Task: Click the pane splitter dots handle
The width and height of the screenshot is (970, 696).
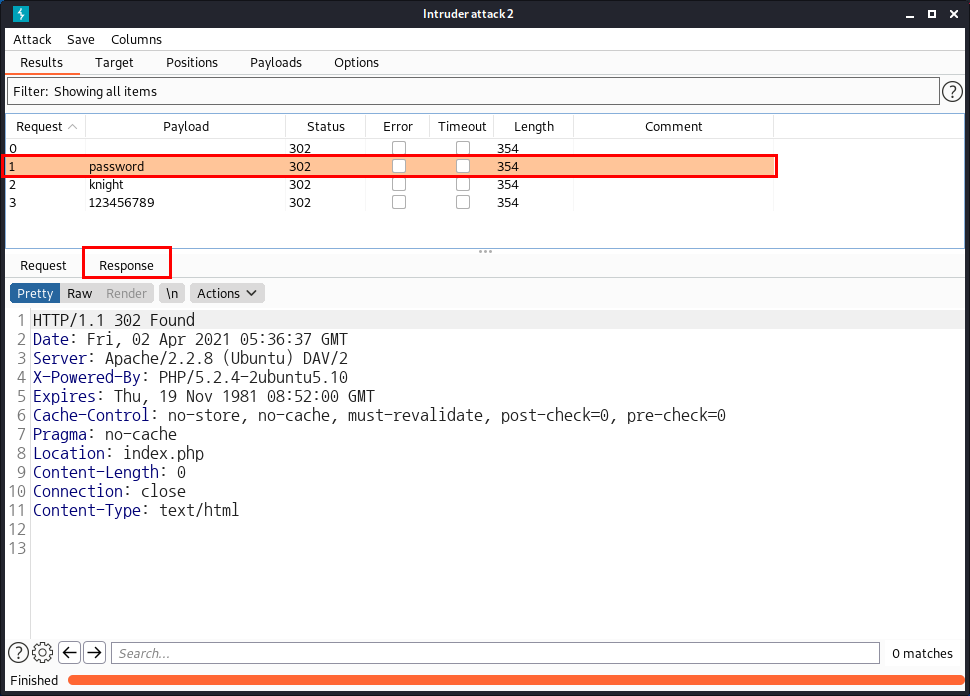Action: [x=485, y=252]
